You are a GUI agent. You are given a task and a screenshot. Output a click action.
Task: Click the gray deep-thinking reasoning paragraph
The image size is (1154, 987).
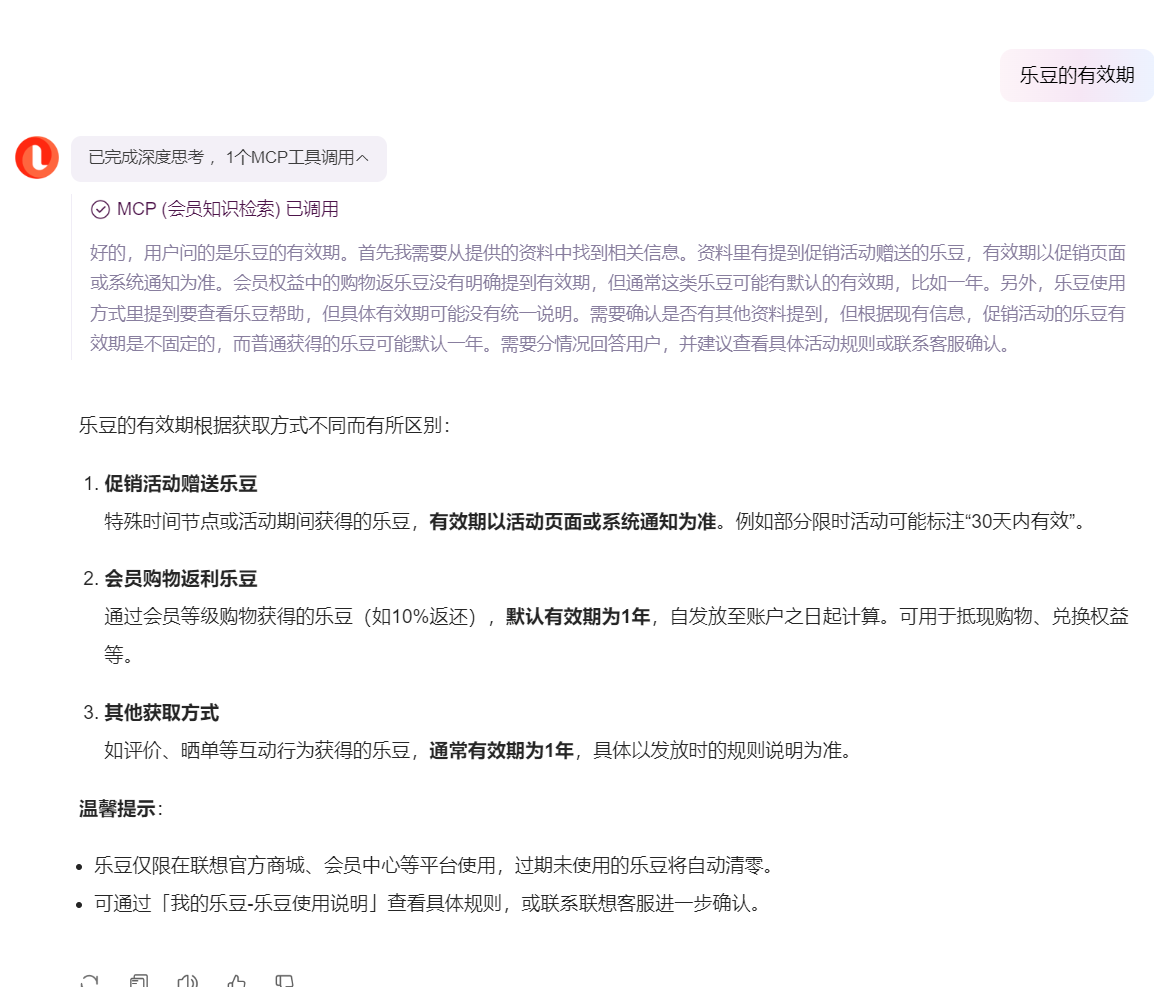(607, 298)
